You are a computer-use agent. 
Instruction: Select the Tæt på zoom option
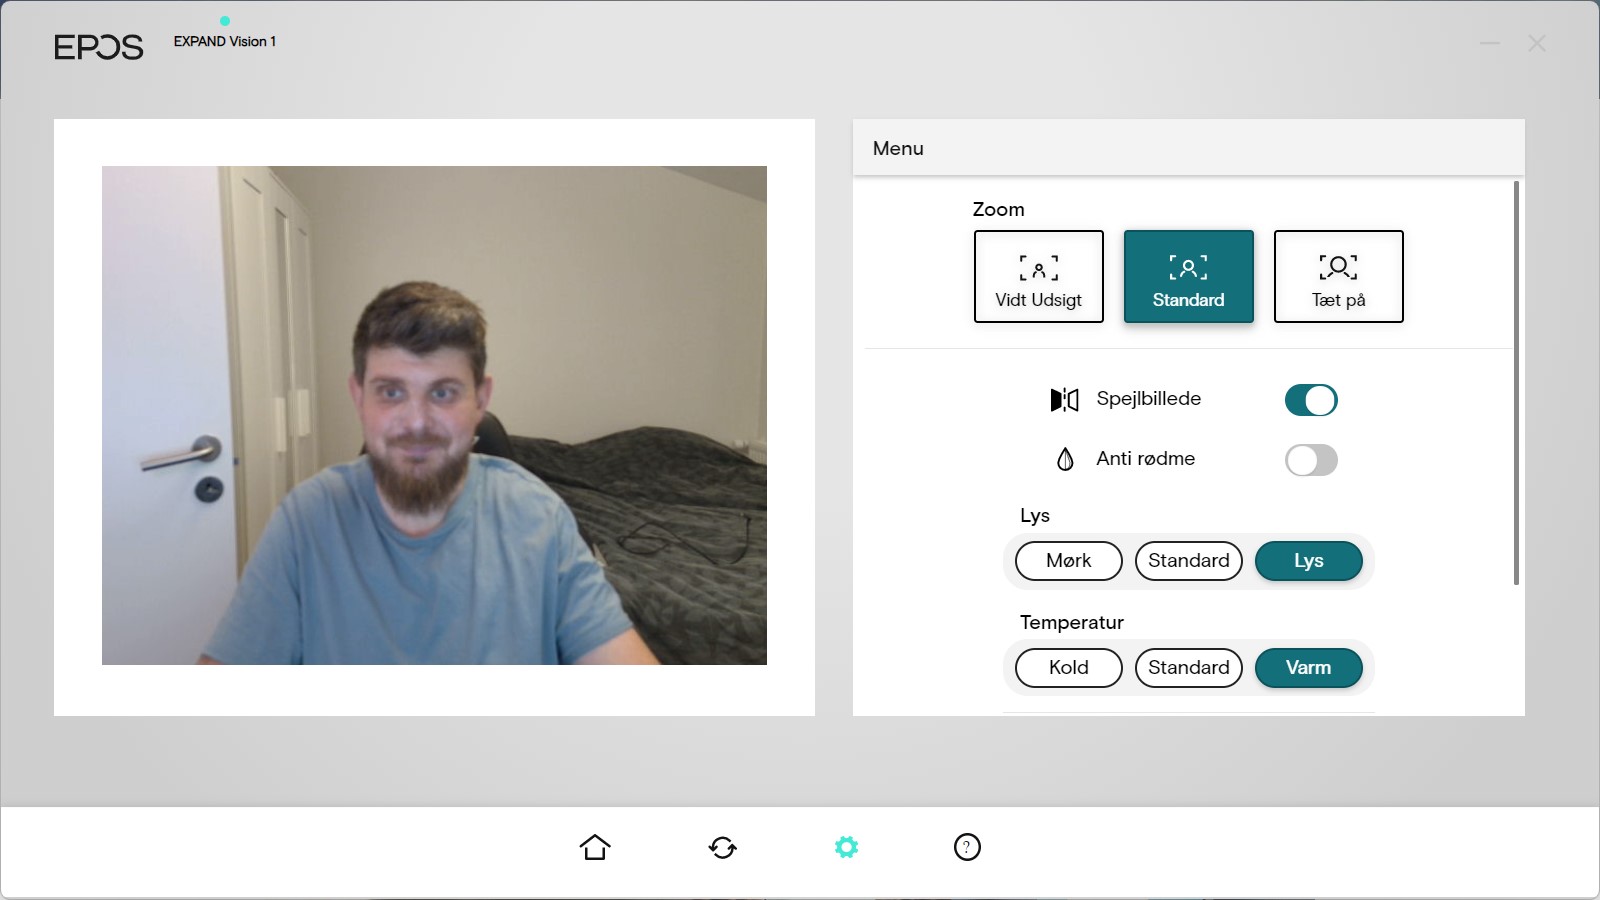coord(1338,277)
